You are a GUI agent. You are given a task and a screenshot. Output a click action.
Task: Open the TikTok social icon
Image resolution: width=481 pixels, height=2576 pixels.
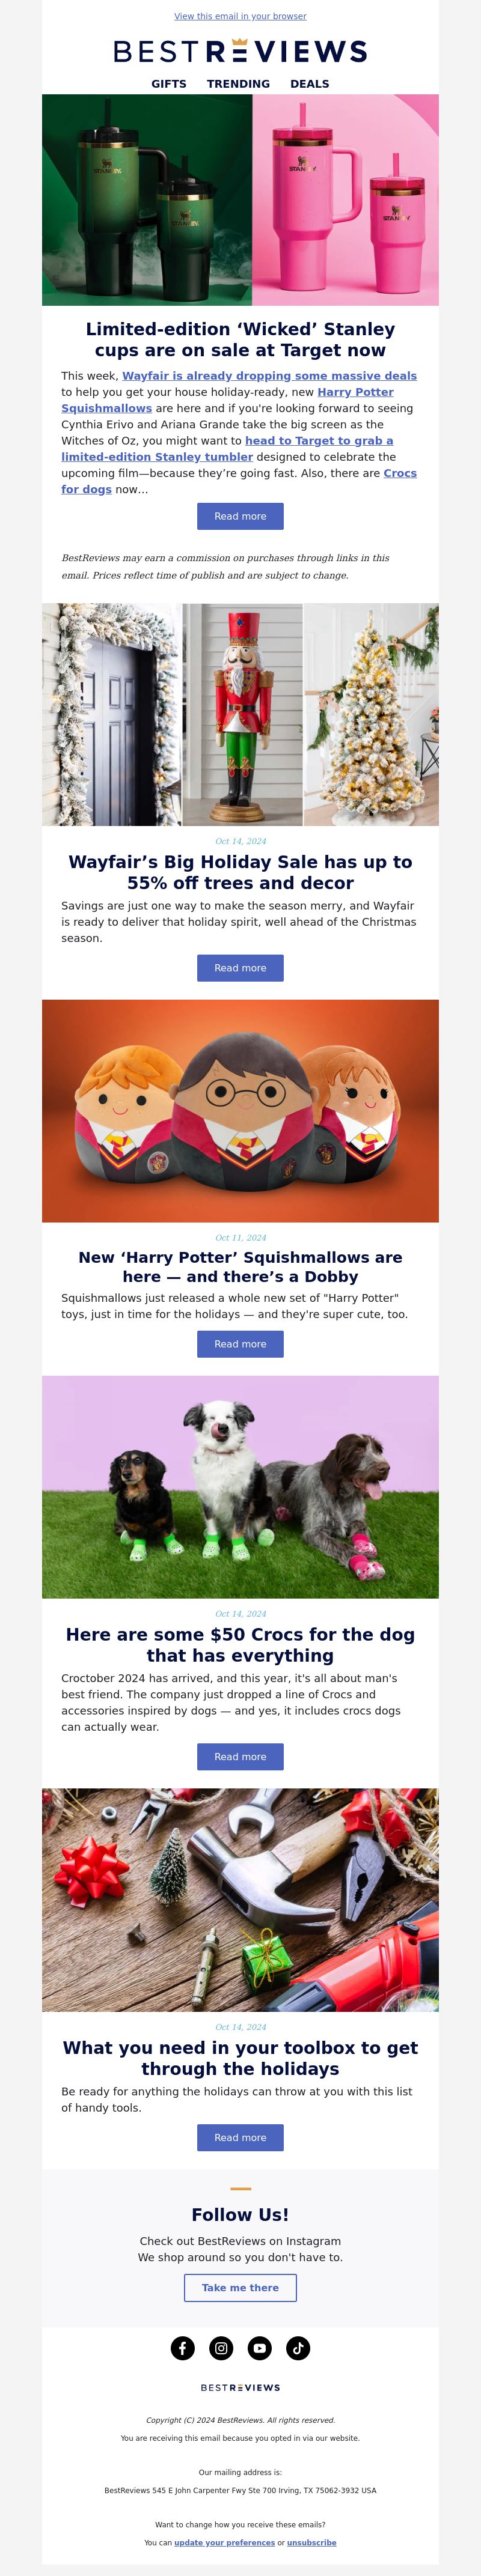298,2348
